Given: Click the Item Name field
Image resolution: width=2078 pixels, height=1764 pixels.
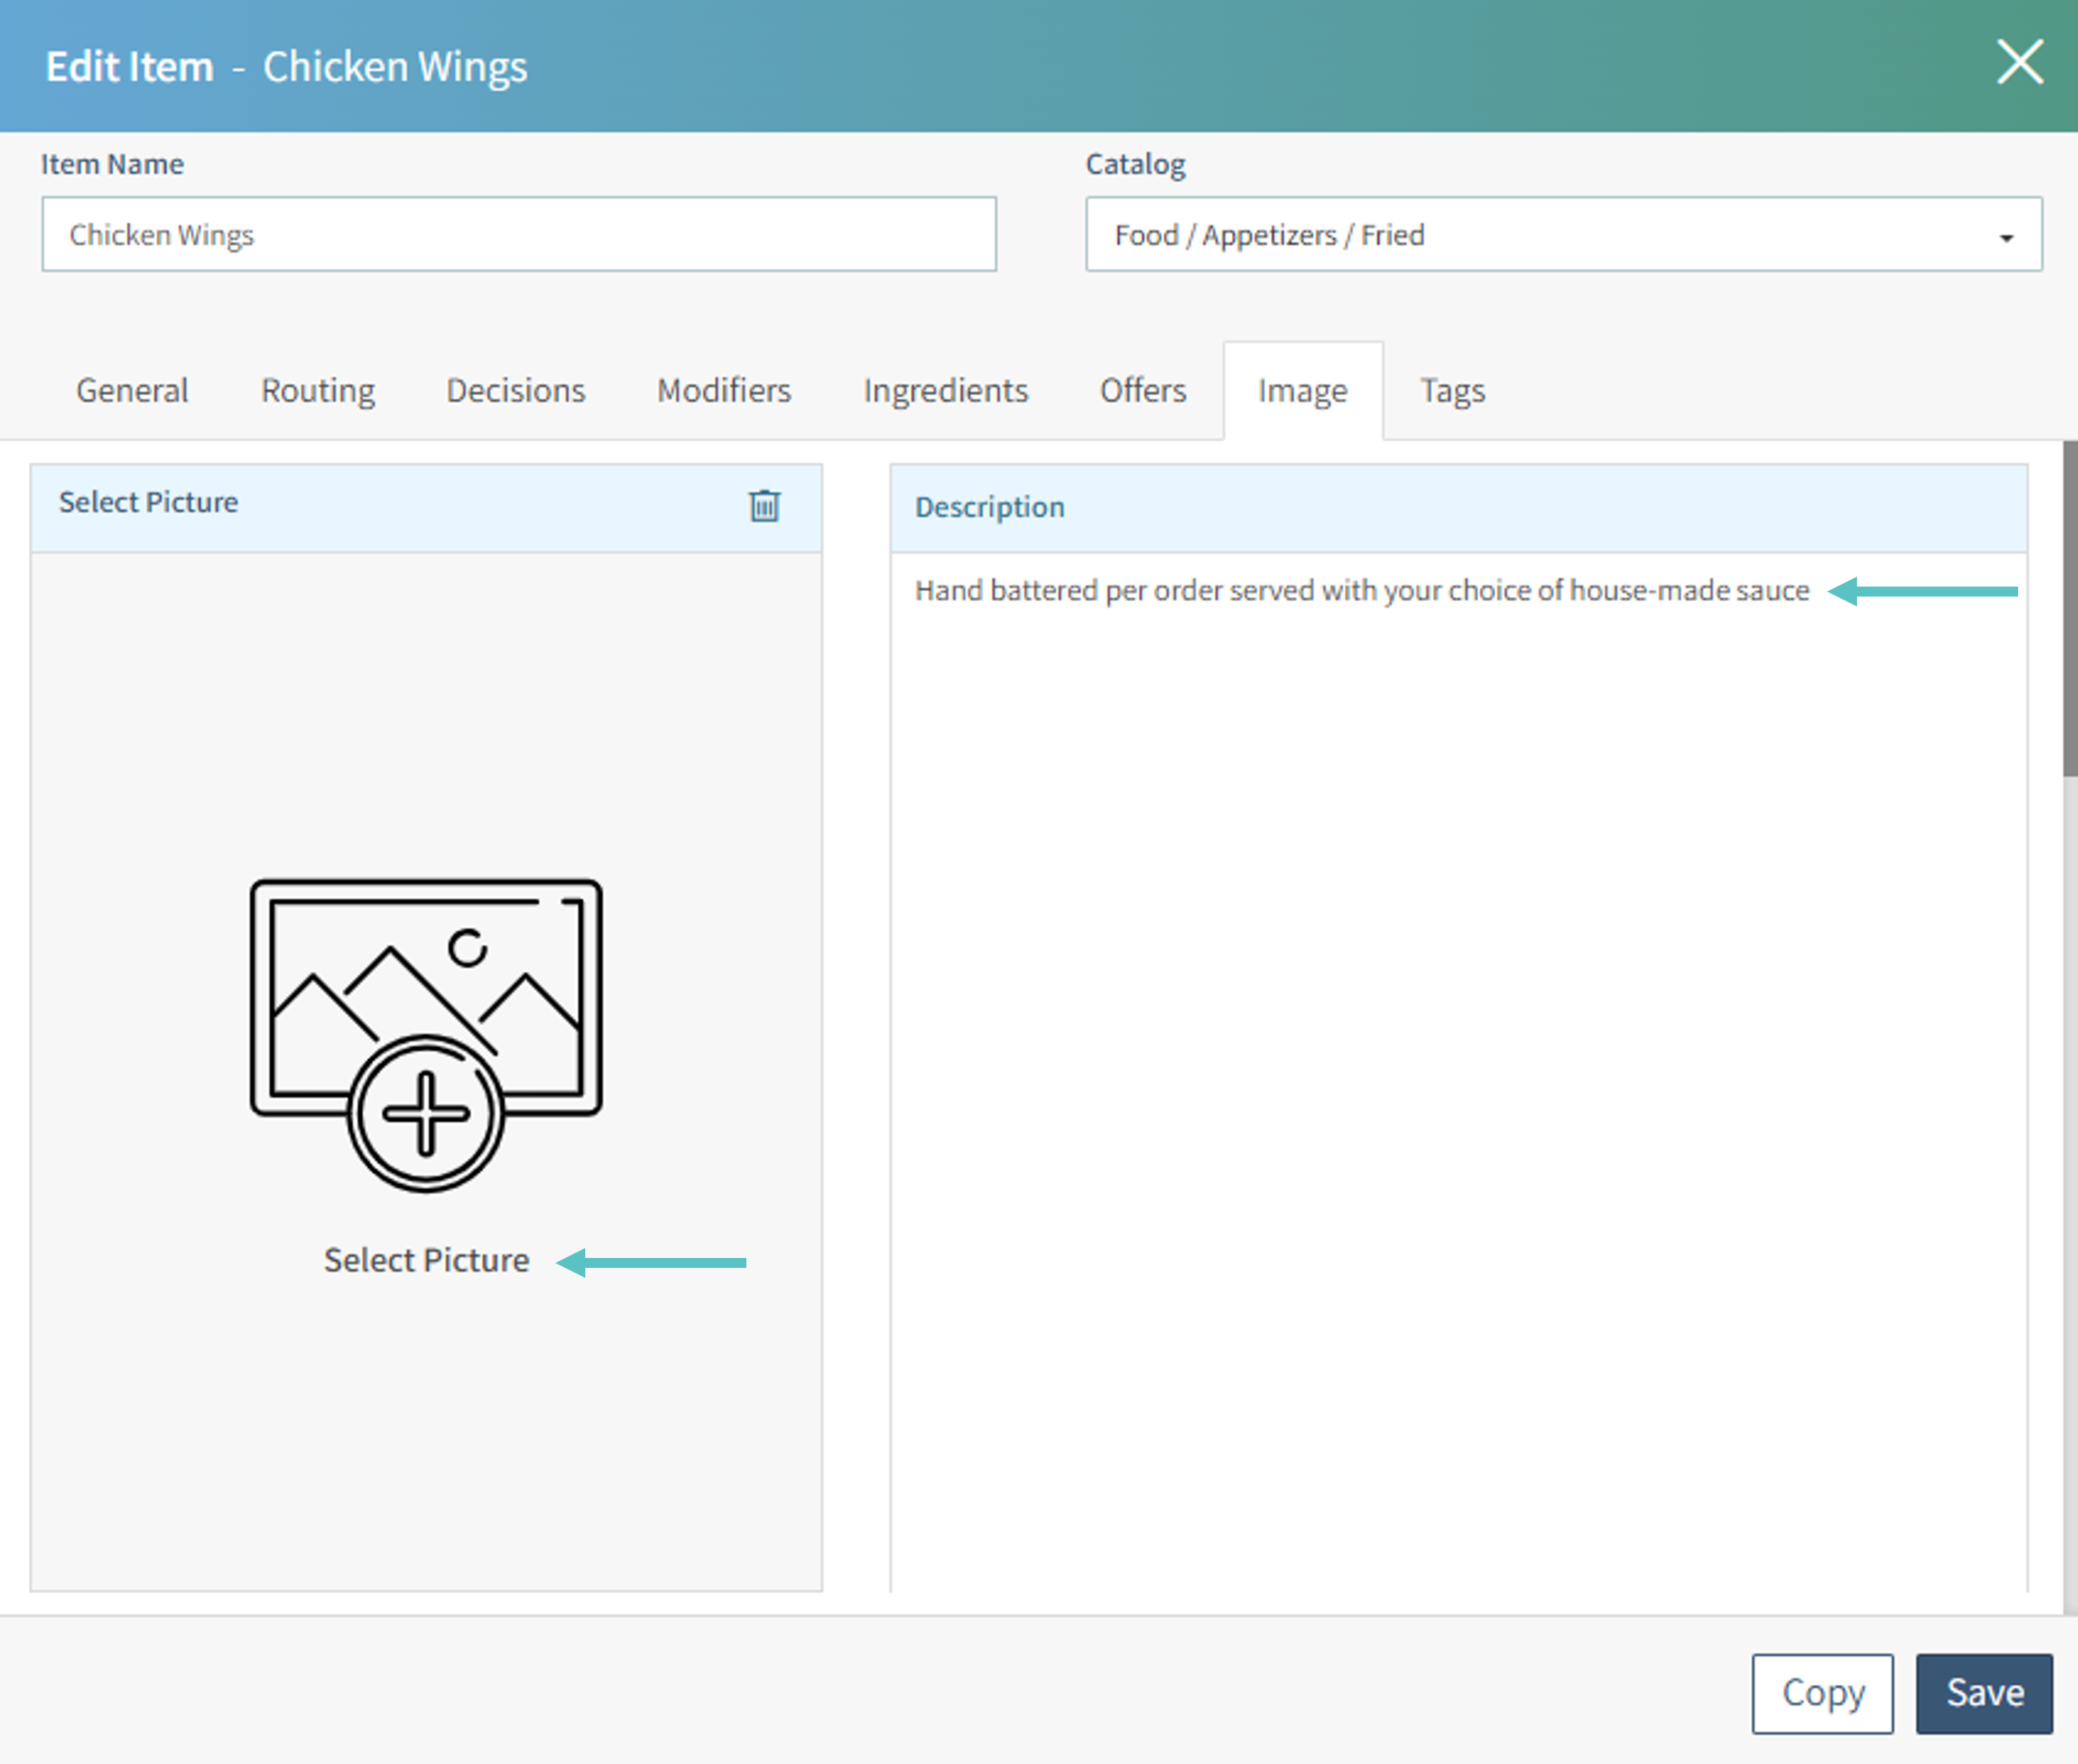Looking at the screenshot, I should click(518, 234).
